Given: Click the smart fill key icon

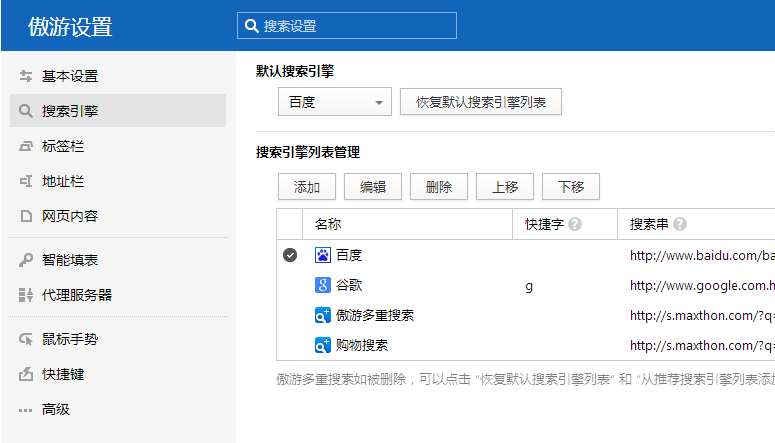Looking at the screenshot, I should point(26,260).
